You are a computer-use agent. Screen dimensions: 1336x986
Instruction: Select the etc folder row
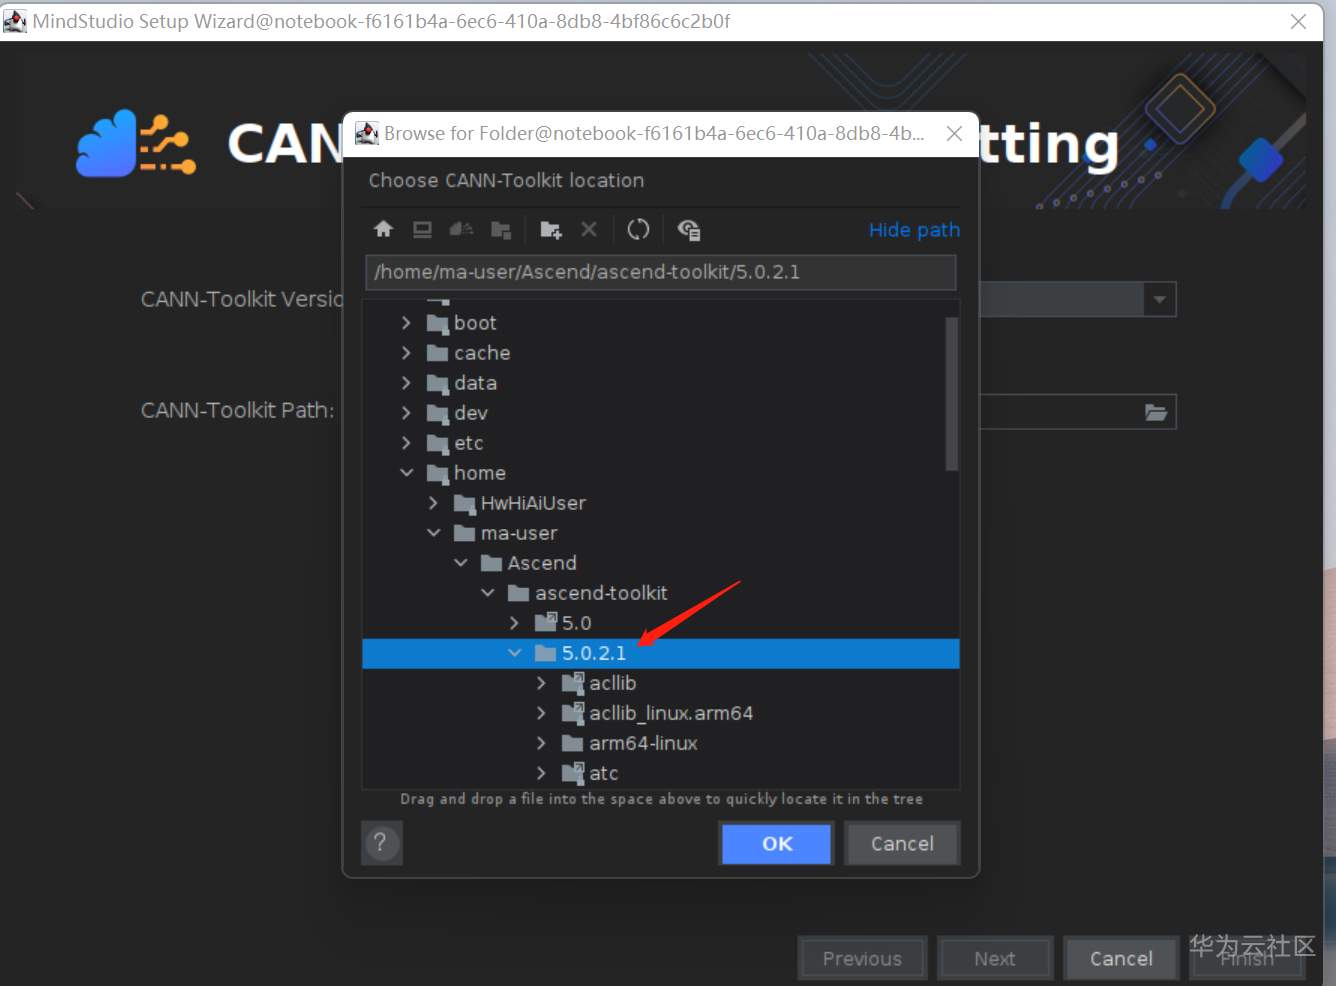pos(661,443)
